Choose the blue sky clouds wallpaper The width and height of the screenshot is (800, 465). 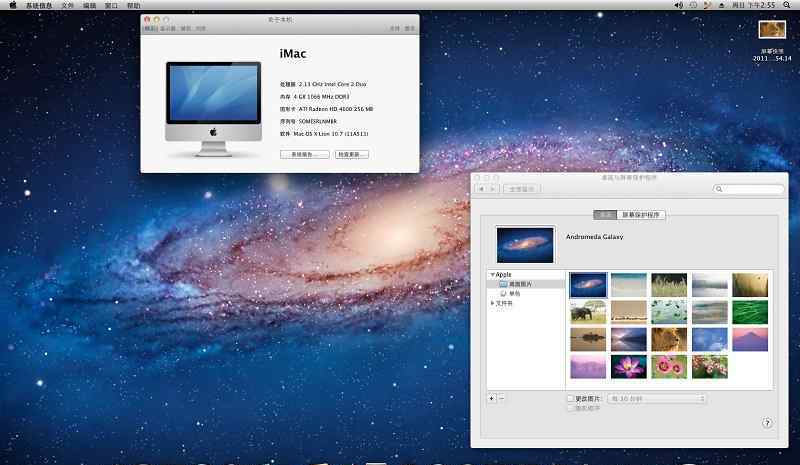click(710, 339)
